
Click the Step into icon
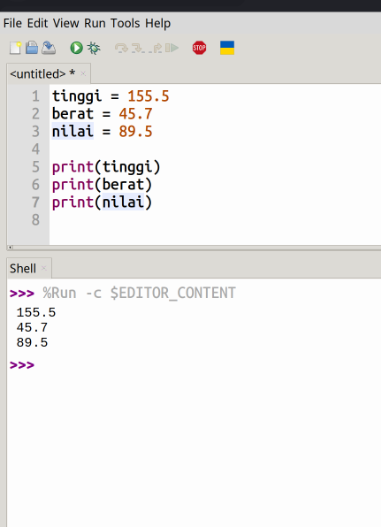(x=139, y=48)
